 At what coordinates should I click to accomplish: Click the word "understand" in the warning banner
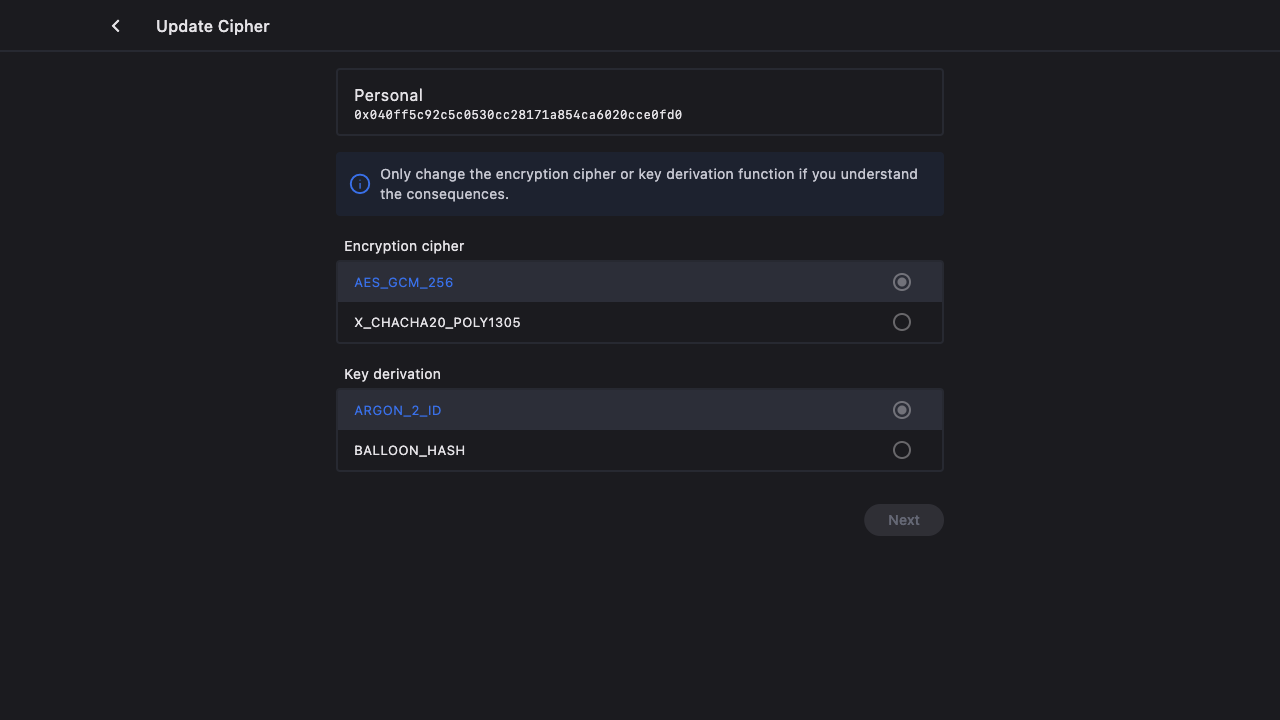(x=878, y=174)
